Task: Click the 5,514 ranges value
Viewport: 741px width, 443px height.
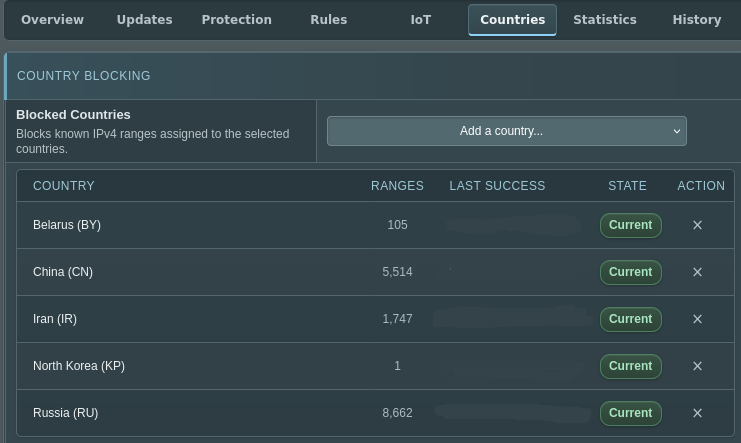Action: (397, 272)
